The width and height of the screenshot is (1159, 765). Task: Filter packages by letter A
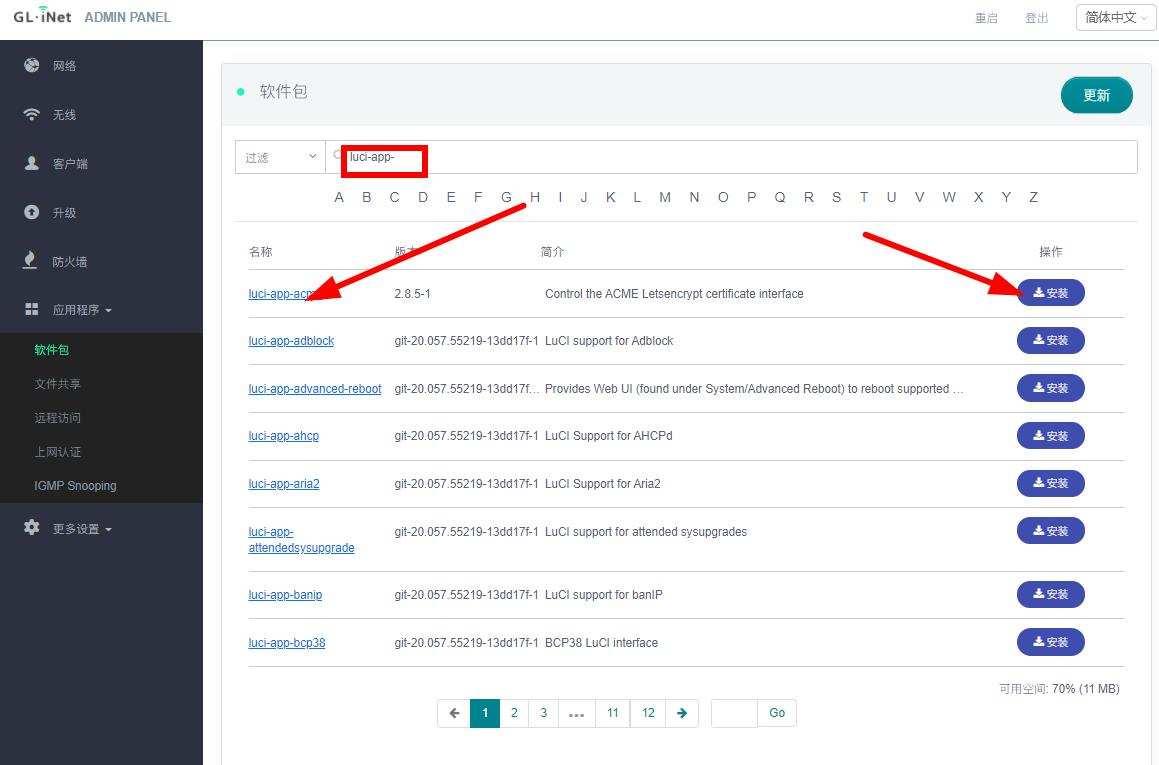(x=339, y=197)
